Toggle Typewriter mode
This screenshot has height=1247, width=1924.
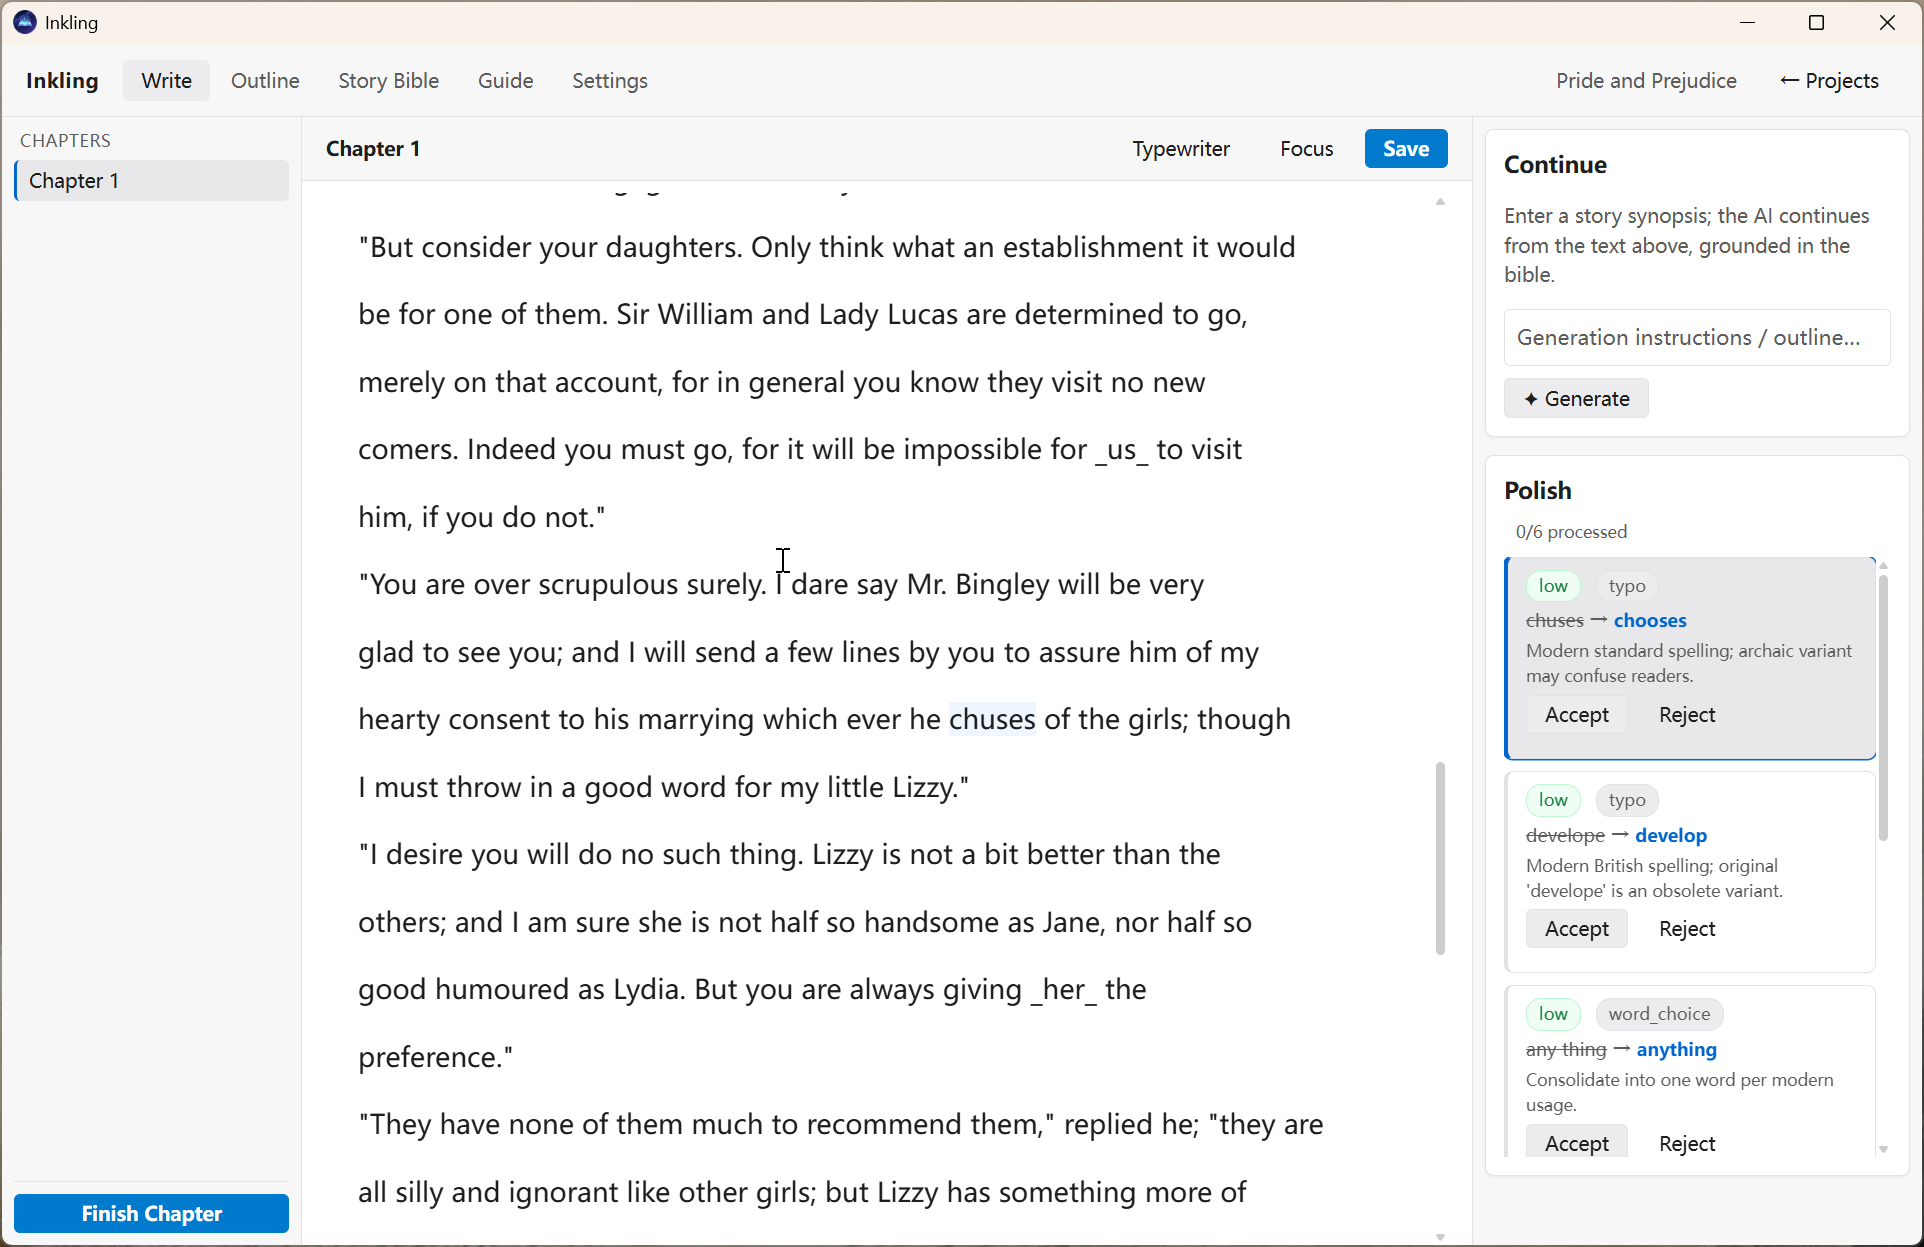(x=1181, y=149)
